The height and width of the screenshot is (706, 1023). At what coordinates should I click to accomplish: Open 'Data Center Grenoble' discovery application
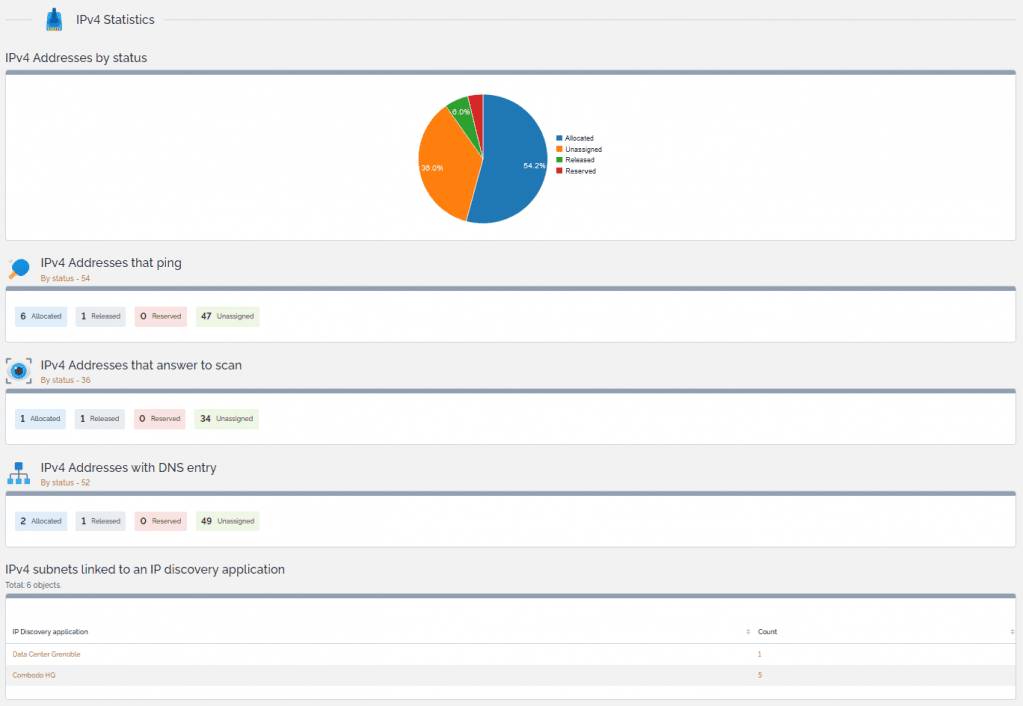(45, 653)
